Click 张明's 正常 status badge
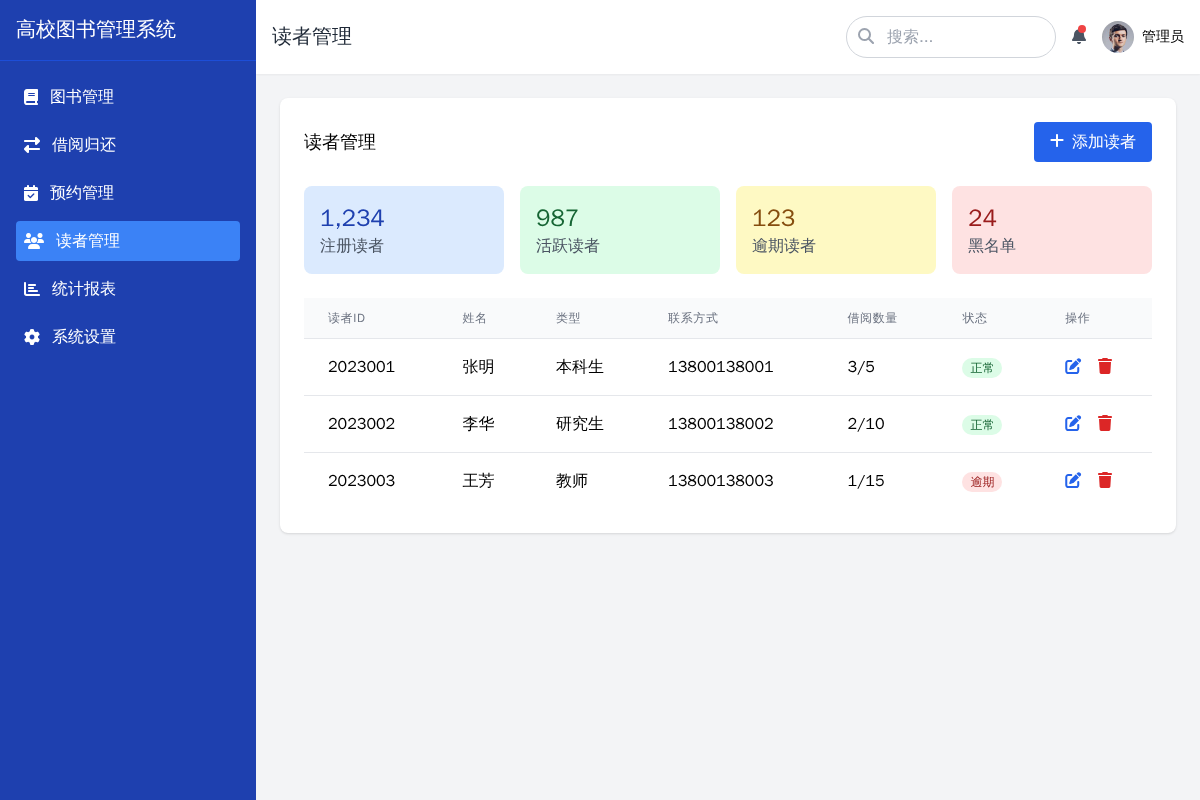The height and width of the screenshot is (800, 1200). [x=982, y=367]
